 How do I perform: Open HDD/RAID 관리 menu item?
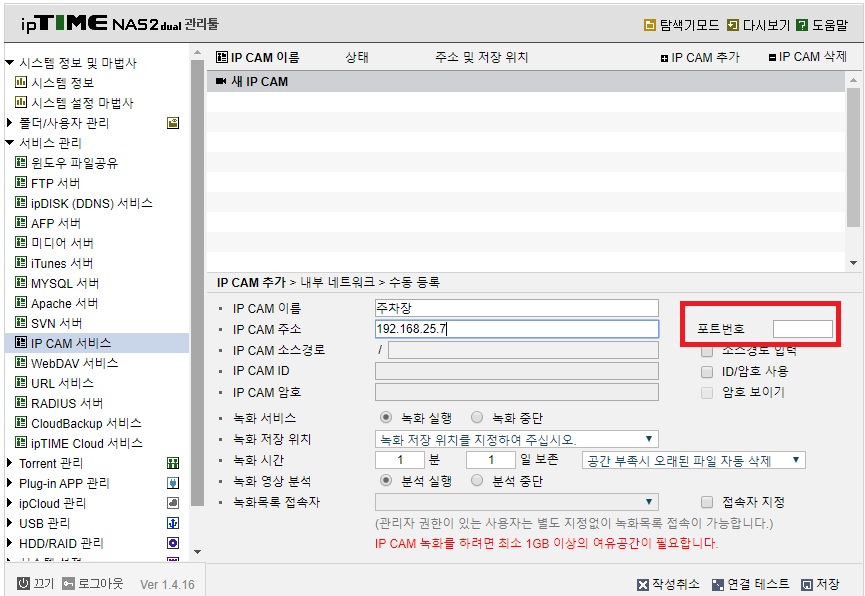61,544
